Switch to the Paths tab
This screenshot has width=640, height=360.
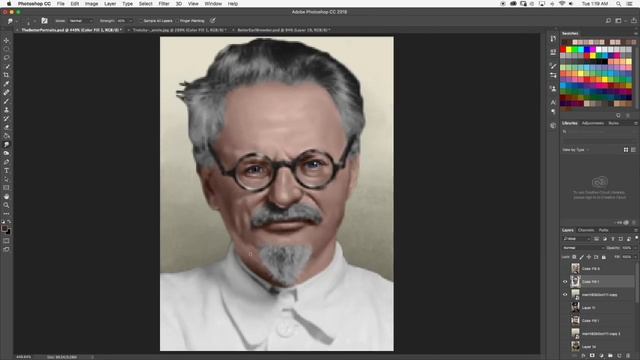[603, 230]
